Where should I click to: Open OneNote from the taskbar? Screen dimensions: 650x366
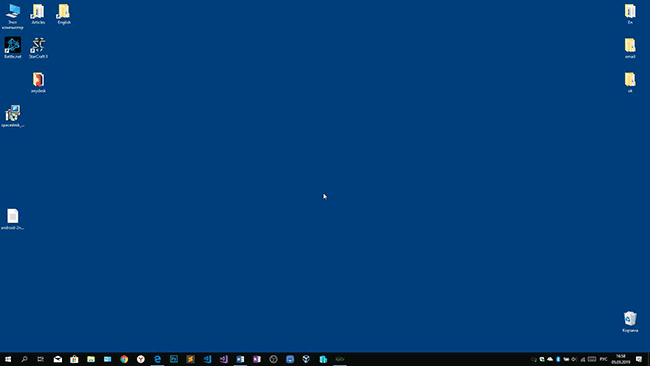click(x=257, y=359)
